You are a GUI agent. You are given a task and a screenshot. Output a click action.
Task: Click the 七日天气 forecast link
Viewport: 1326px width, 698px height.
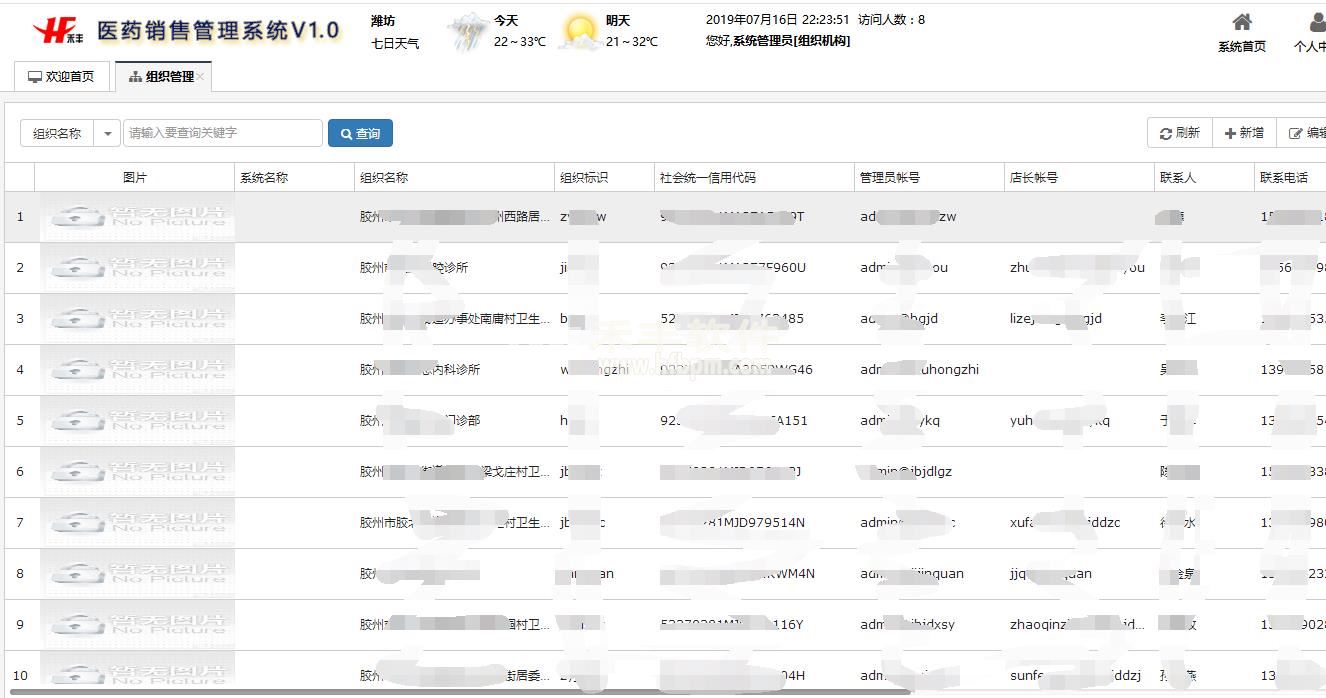point(395,43)
